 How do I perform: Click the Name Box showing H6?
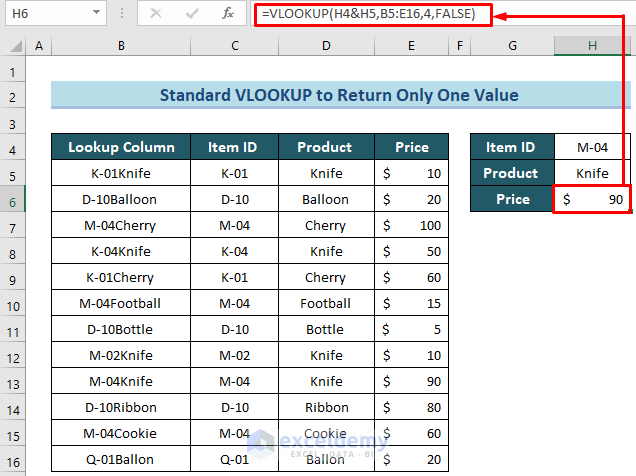pyautogui.click(x=56, y=14)
